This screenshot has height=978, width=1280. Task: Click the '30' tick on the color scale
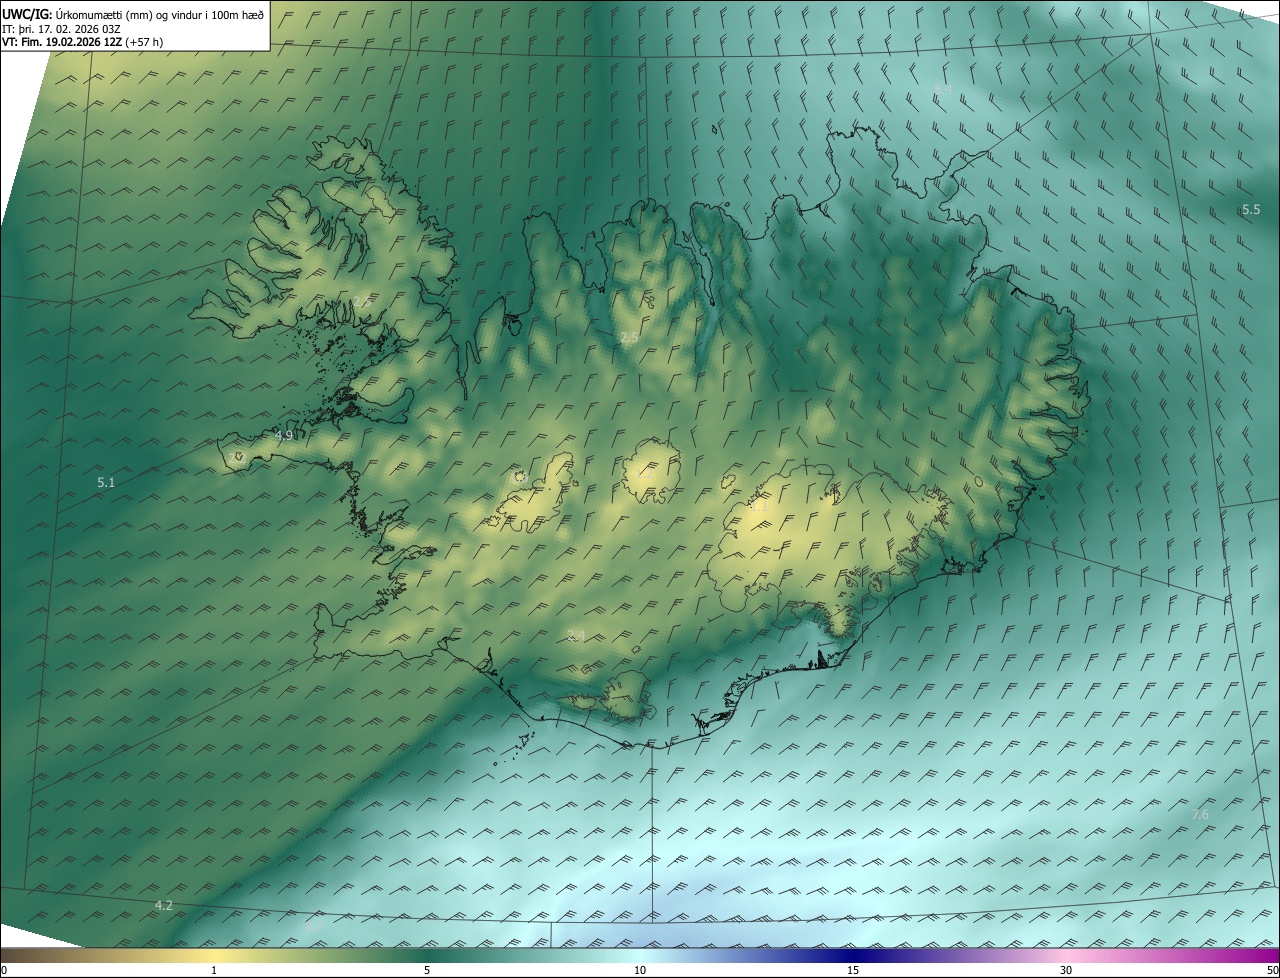coord(1066,970)
